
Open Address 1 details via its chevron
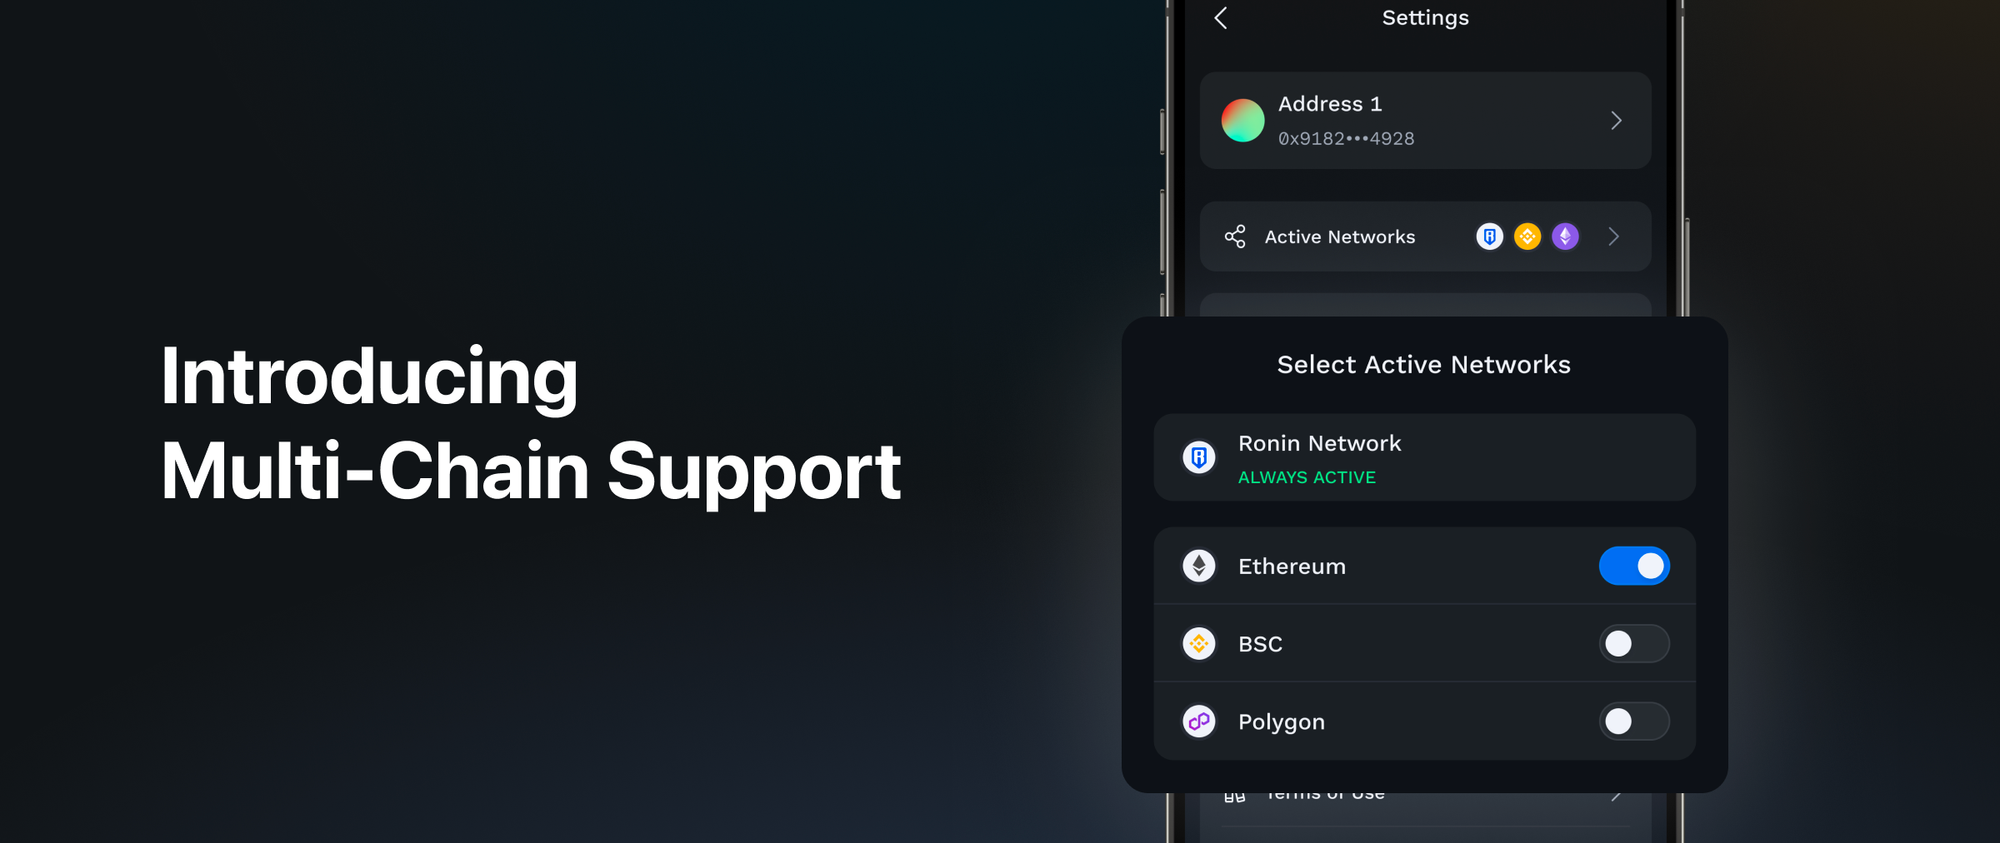[x=1616, y=120]
